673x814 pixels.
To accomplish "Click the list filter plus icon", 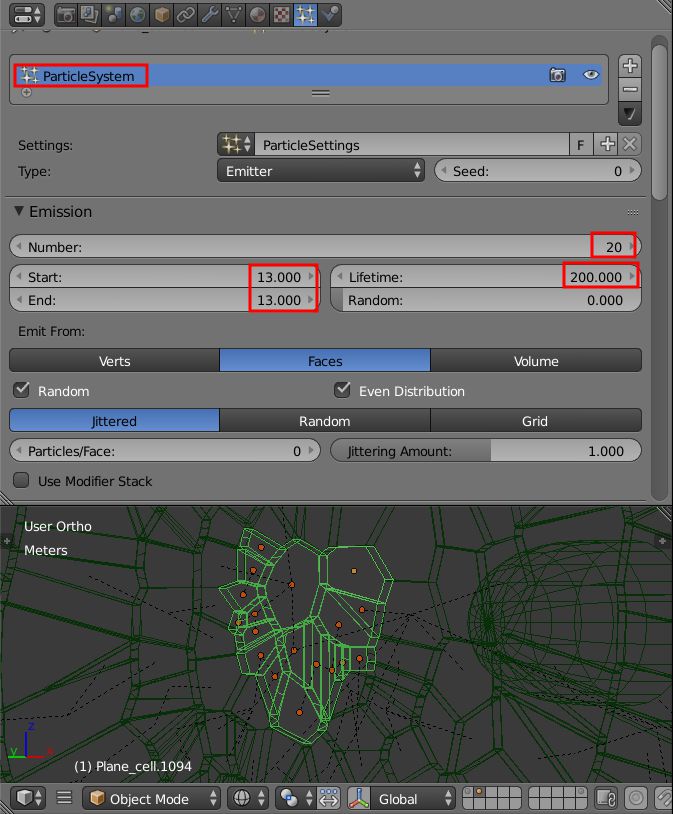I will [x=26, y=93].
